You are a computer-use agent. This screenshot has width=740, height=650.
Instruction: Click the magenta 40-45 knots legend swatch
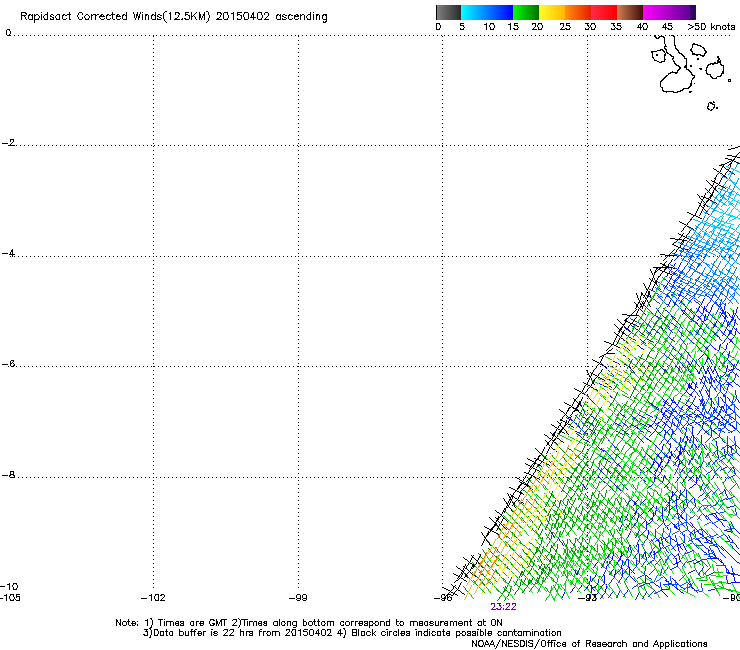click(x=656, y=12)
